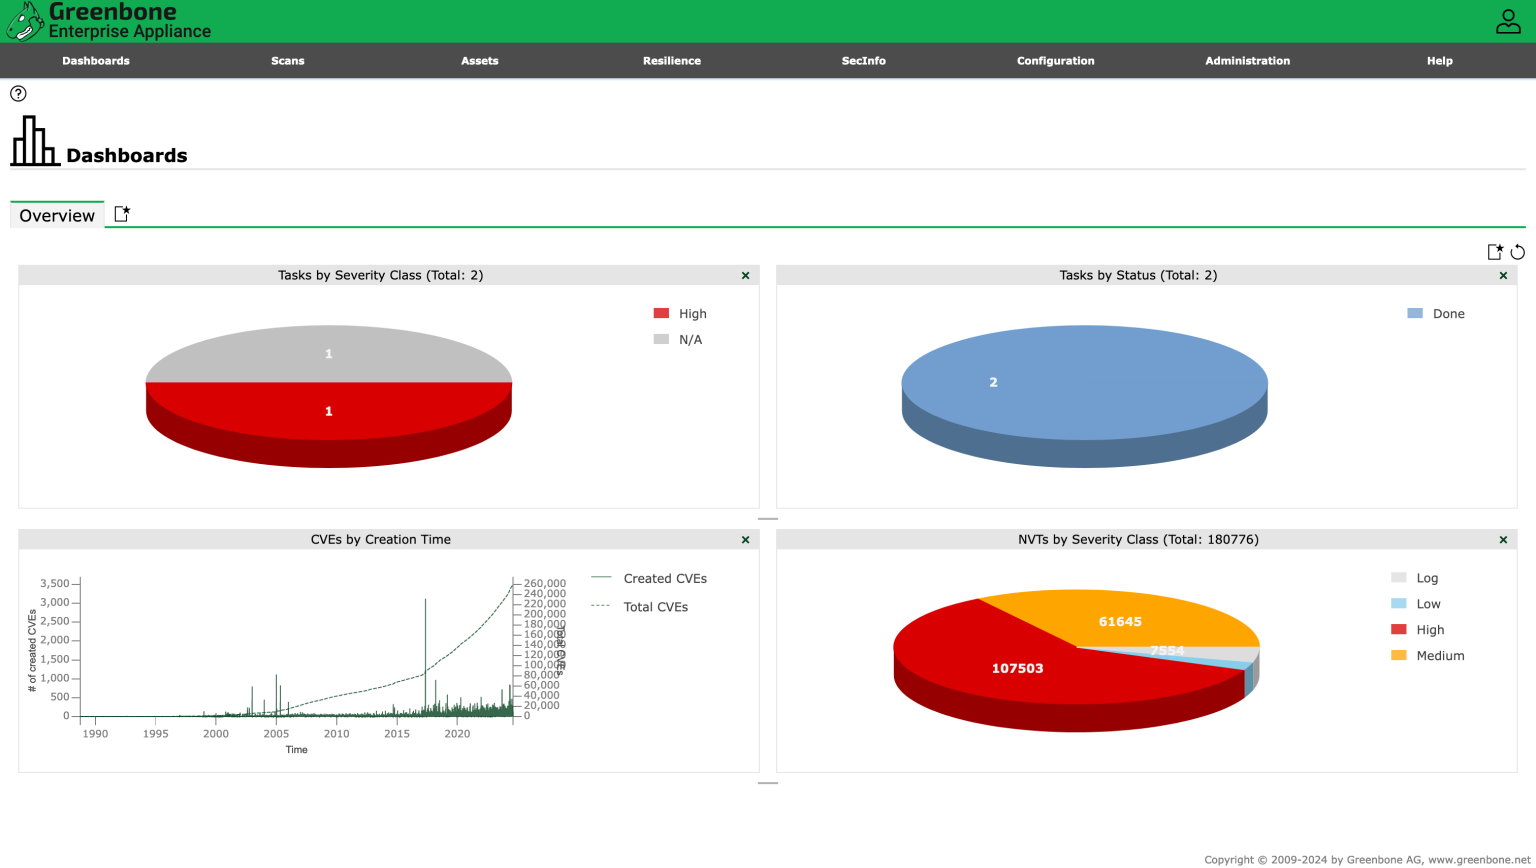The height and width of the screenshot is (868, 1536).
Task: Click the Greenbone dragon logo
Action: (x=25, y=19)
